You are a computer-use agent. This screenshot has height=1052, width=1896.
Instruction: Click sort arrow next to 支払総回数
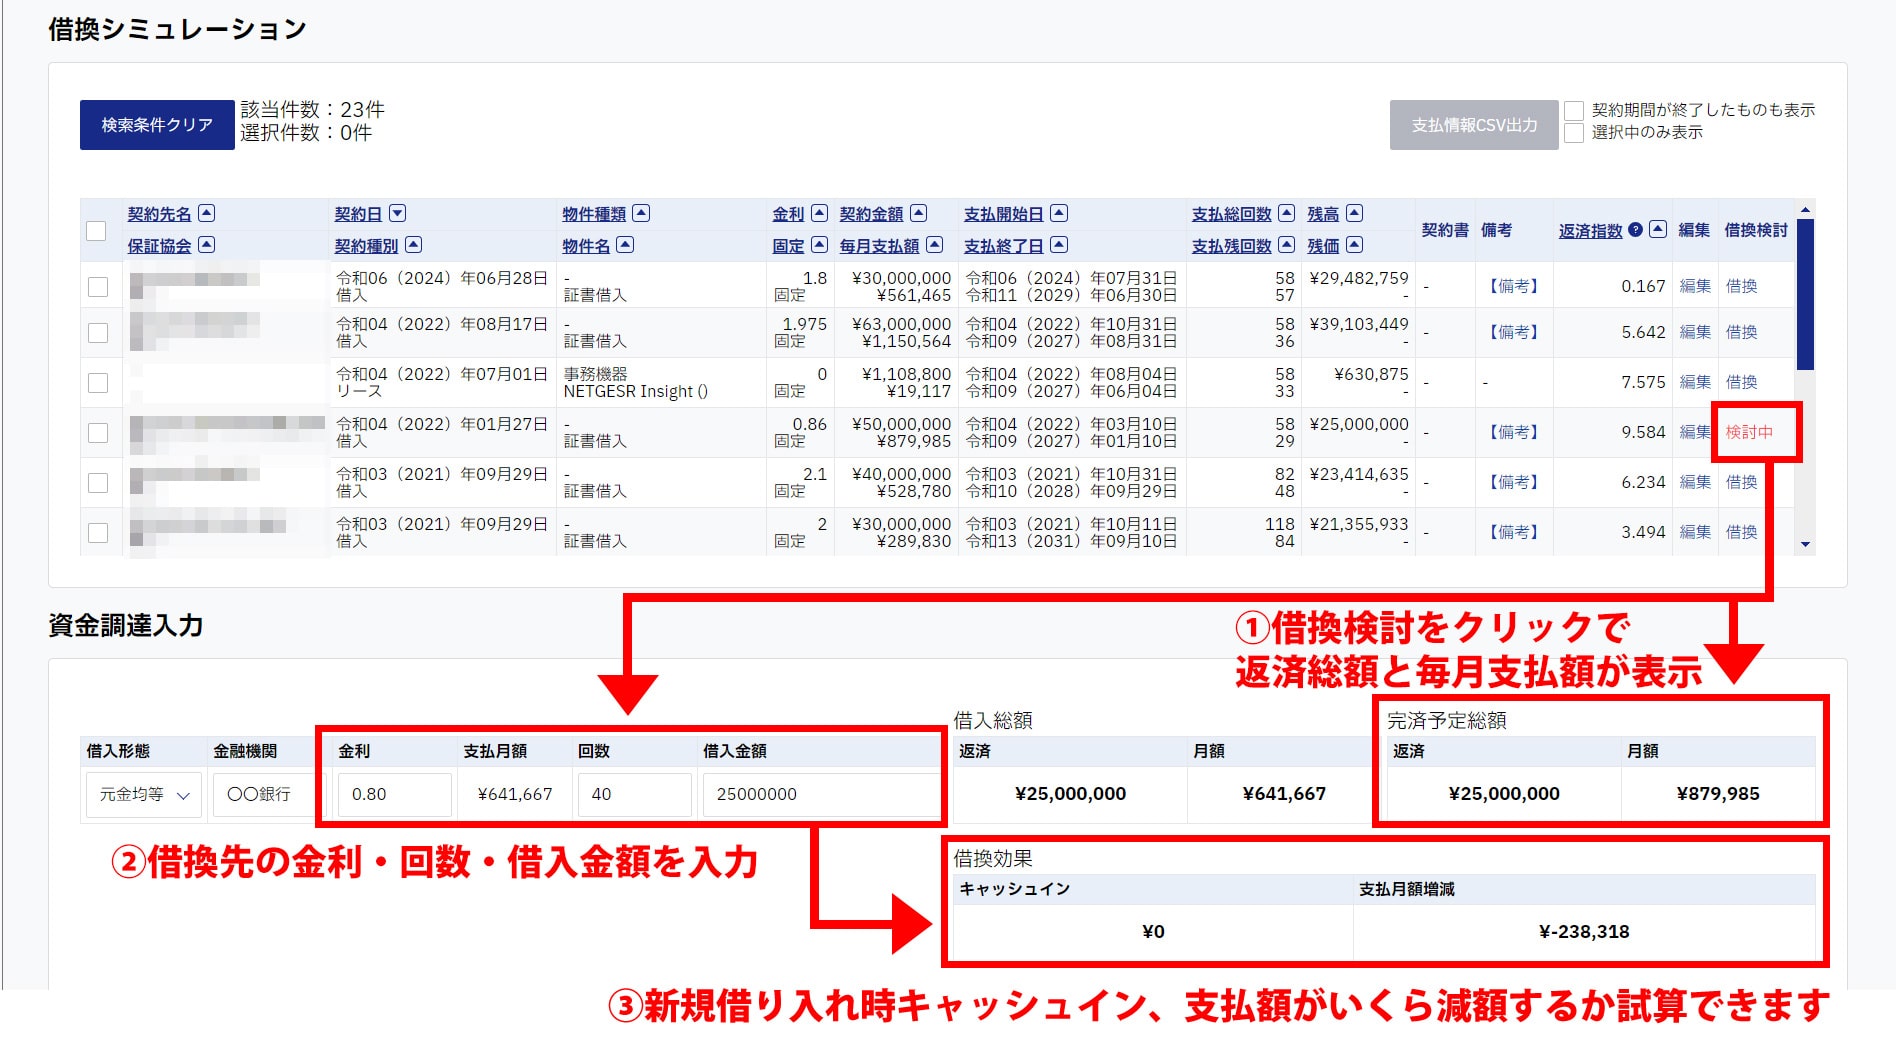[1287, 213]
